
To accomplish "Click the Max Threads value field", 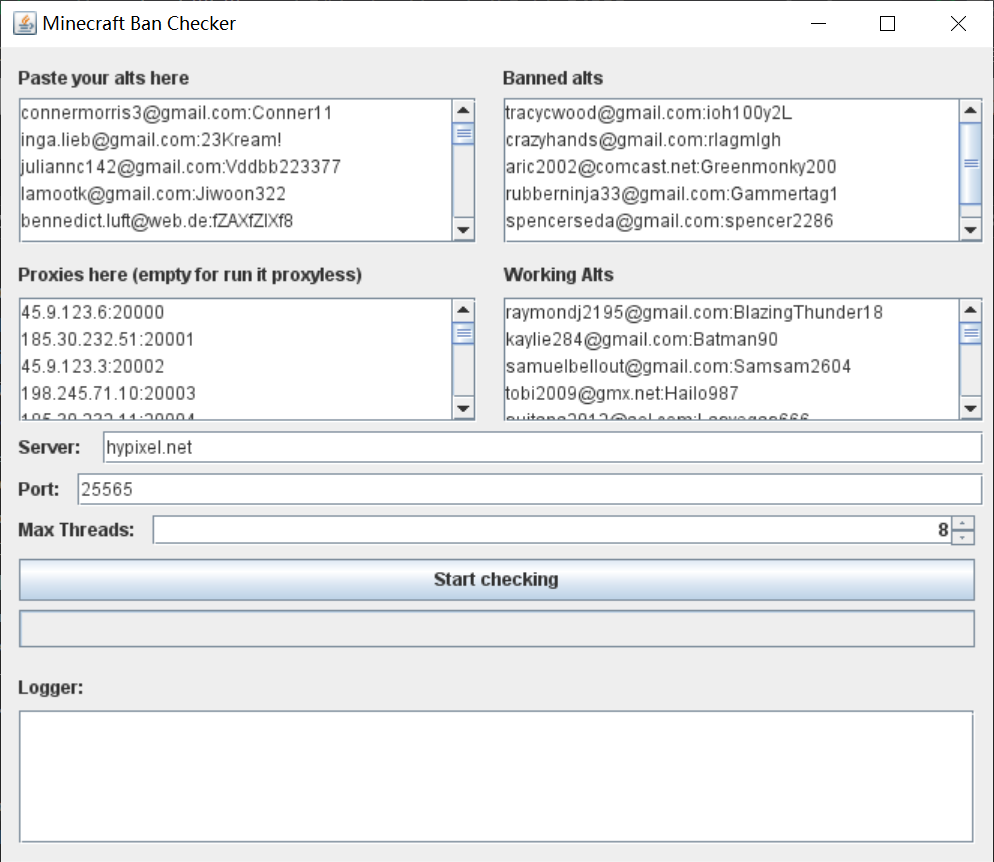I will tap(550, 530).
